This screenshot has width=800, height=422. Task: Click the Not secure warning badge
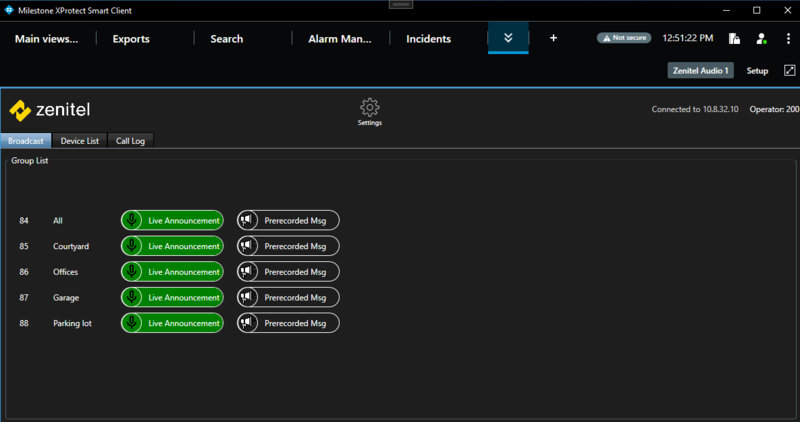click(624, 38)
